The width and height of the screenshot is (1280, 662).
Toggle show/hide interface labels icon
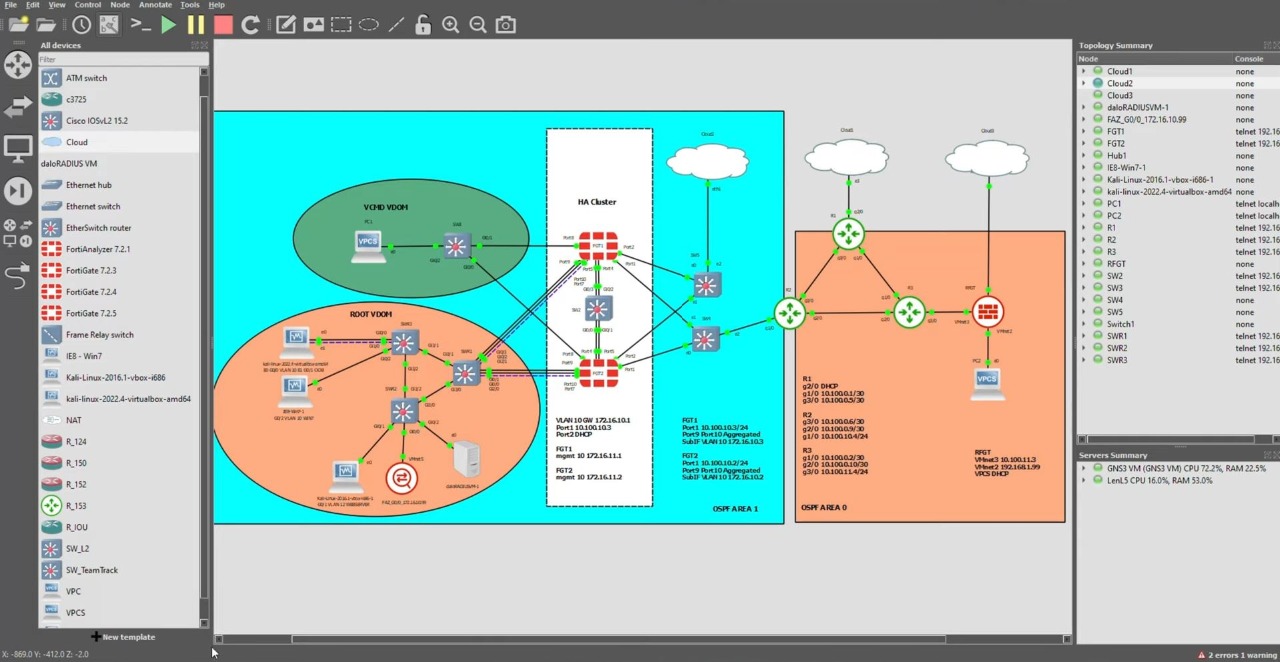tap(110, 25)
